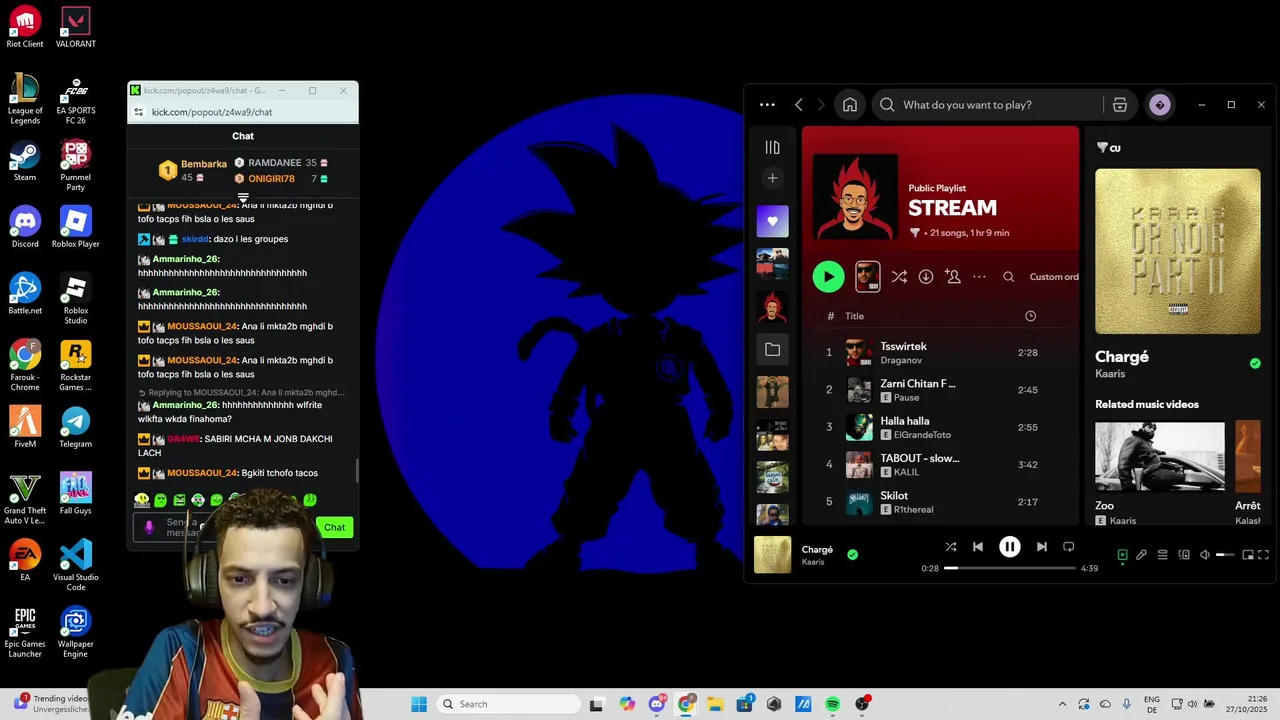
Task: Enter Spotify fullscreen mode
Action: pyautogui.click(x=1264, y=555)
